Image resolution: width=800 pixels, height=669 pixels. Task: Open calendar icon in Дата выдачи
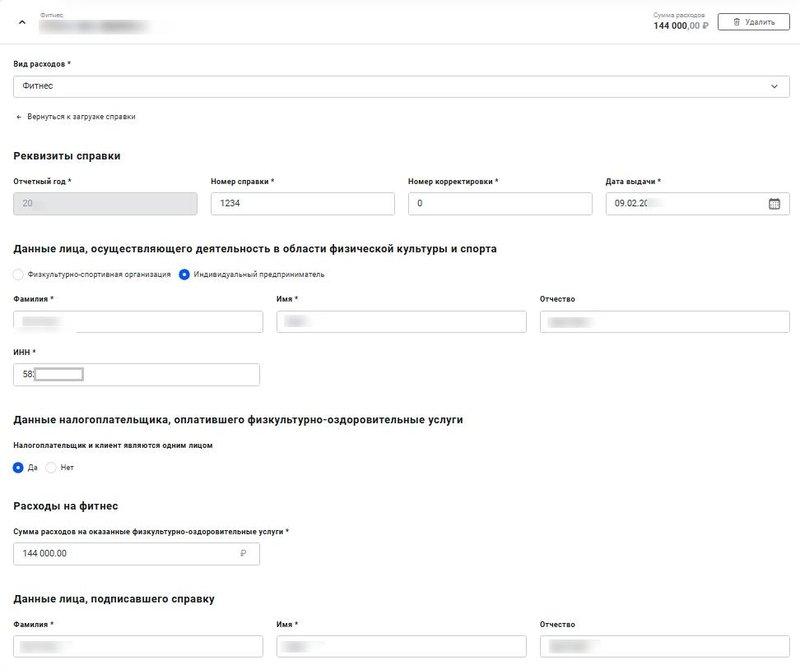tap(774, 204)
